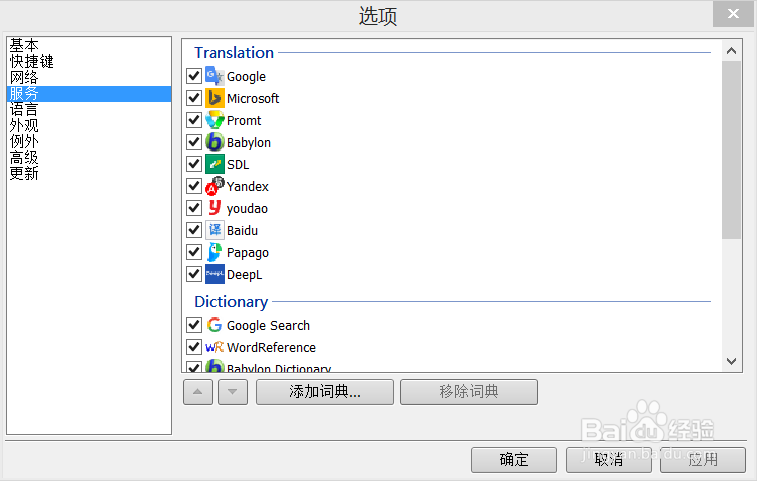This screenshot has width=757, height=481.
Task: Uncheck the WordReference checkbox
Action: [x=194, y=347]
